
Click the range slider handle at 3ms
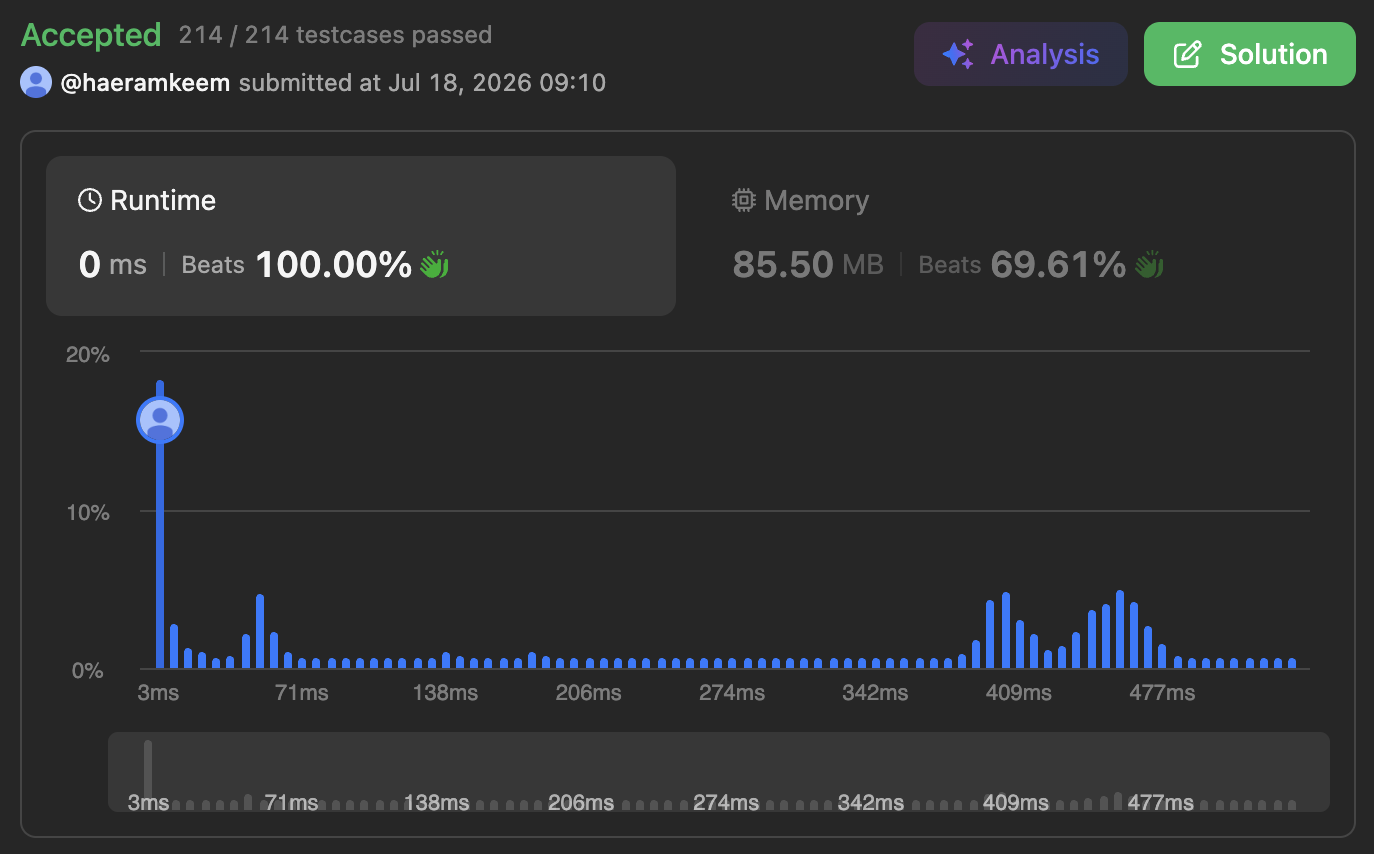[148, 770]
